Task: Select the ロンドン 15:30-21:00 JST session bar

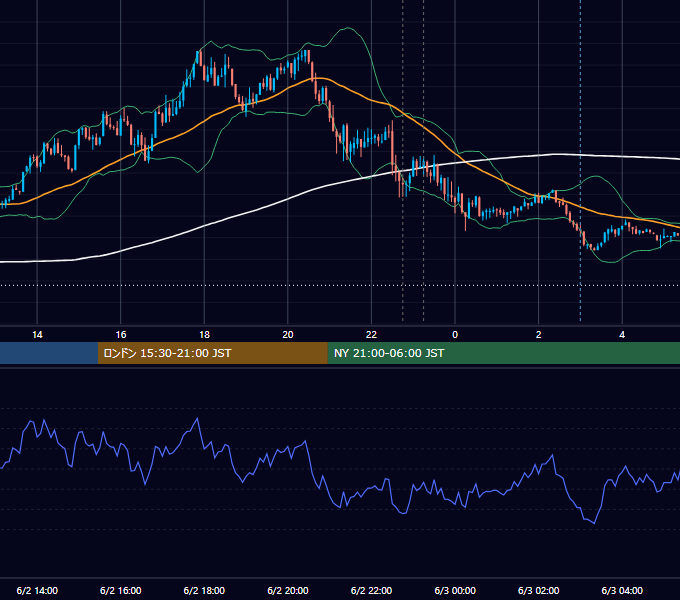Action: click(212, 353)
